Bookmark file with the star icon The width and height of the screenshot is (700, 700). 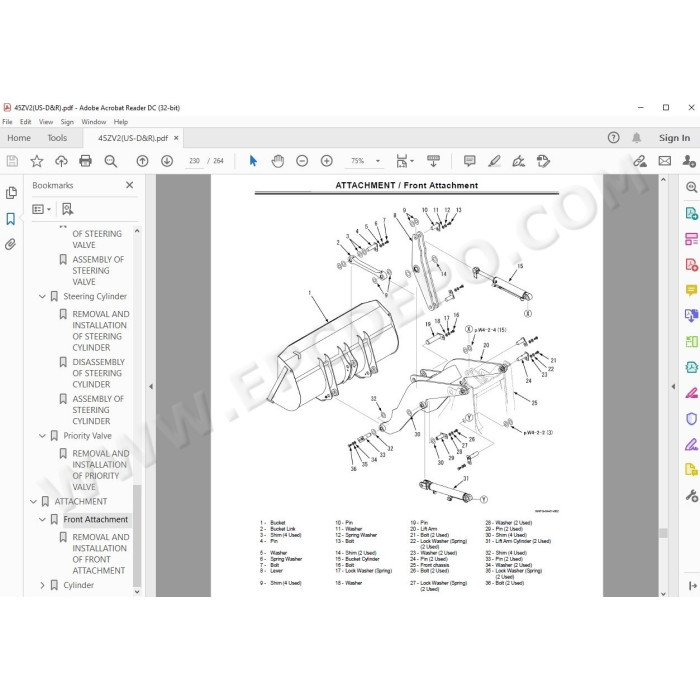37,161
